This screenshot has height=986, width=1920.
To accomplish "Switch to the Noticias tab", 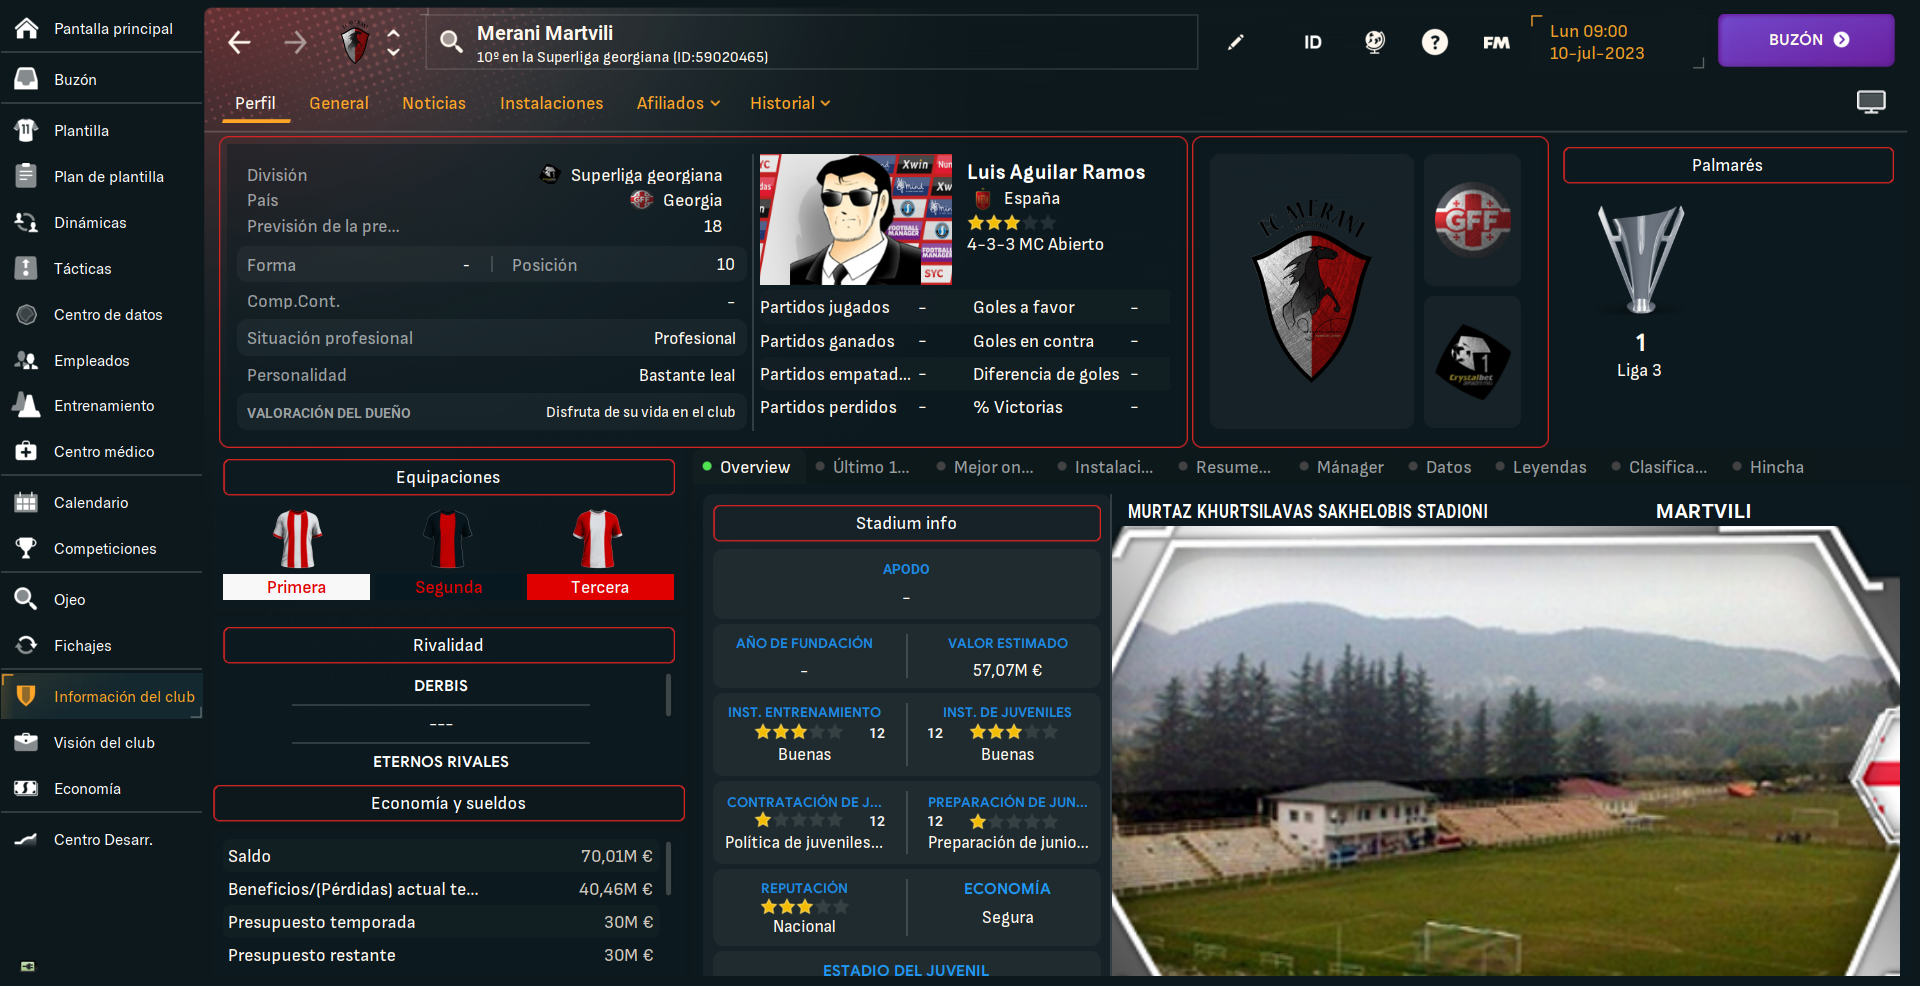I will click(x=434, y=103).
